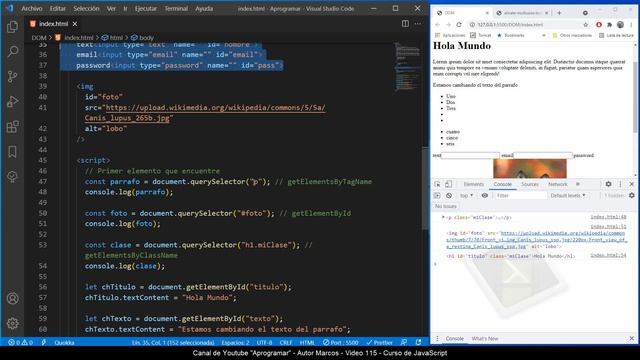
Task: Open a new tab in Chrome
Action: coord(559,13)
